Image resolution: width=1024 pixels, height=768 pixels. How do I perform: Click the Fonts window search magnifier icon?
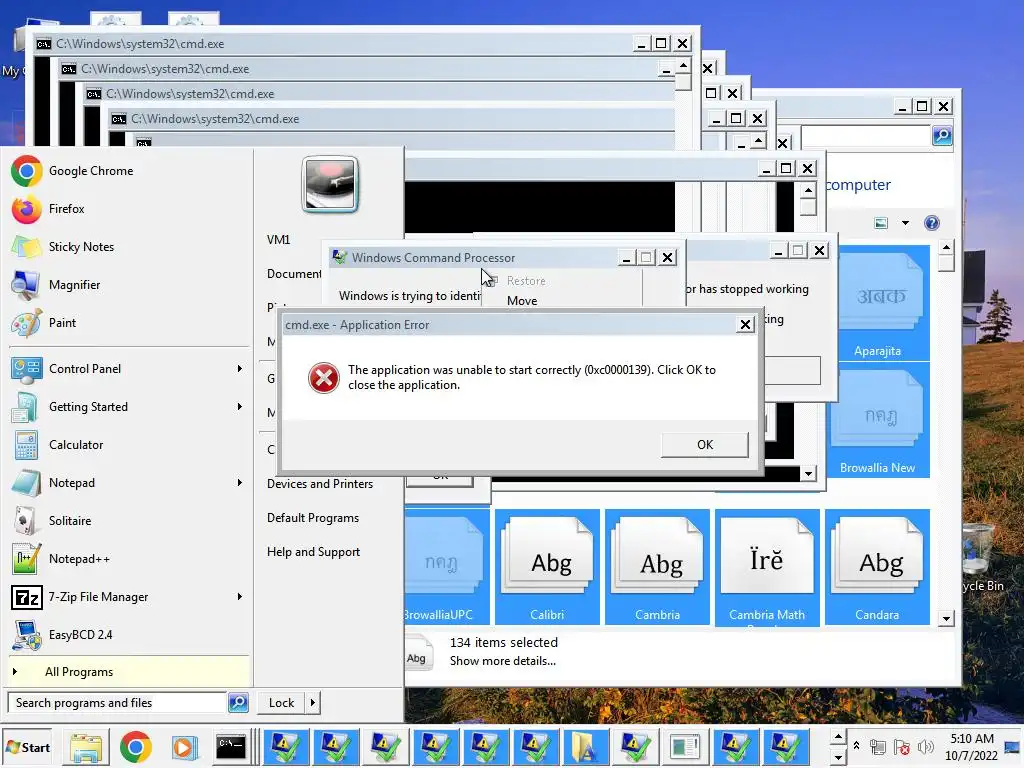coord(942,135)
